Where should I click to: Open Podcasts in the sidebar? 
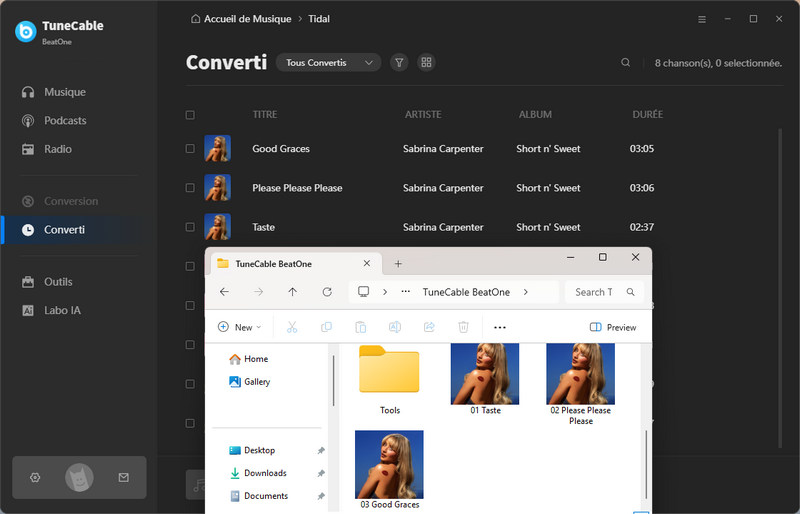pos(65,121)
